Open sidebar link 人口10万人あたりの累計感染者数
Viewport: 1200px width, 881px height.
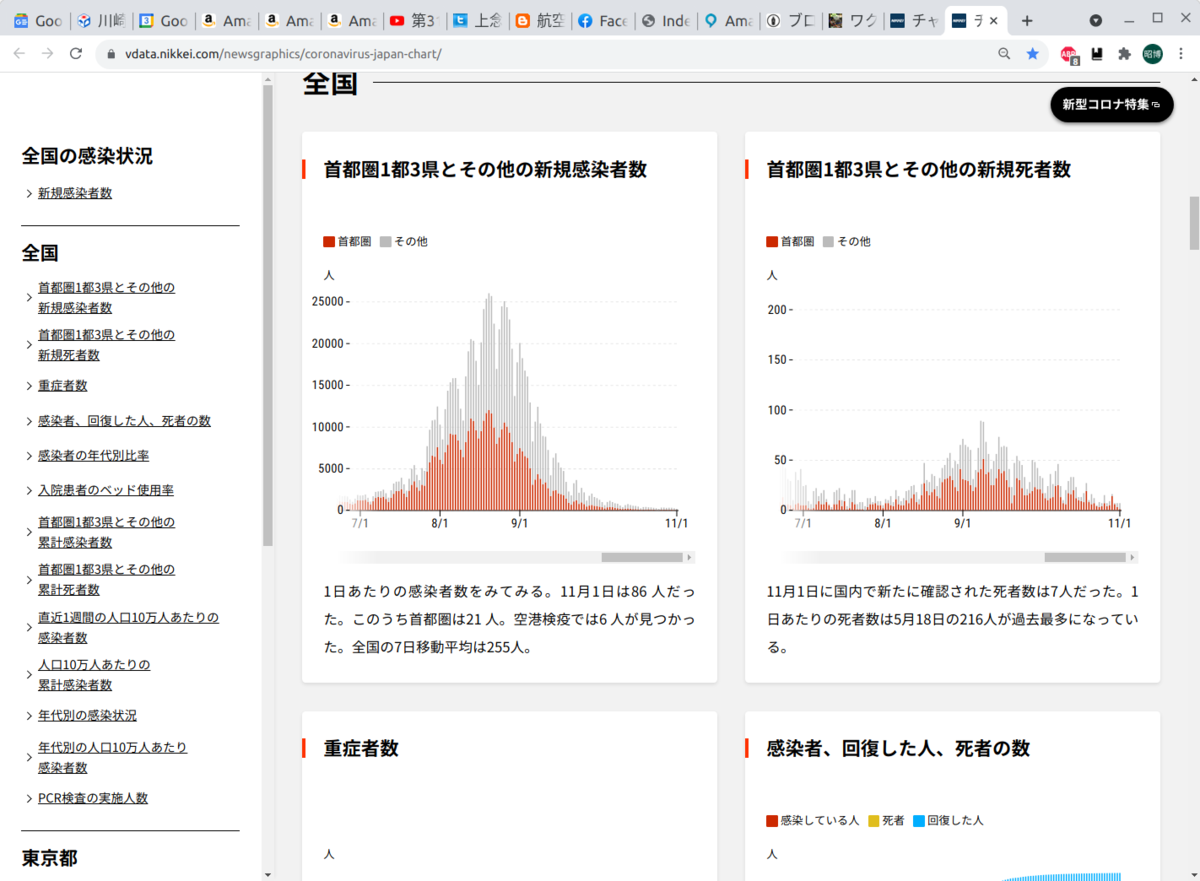94,675
